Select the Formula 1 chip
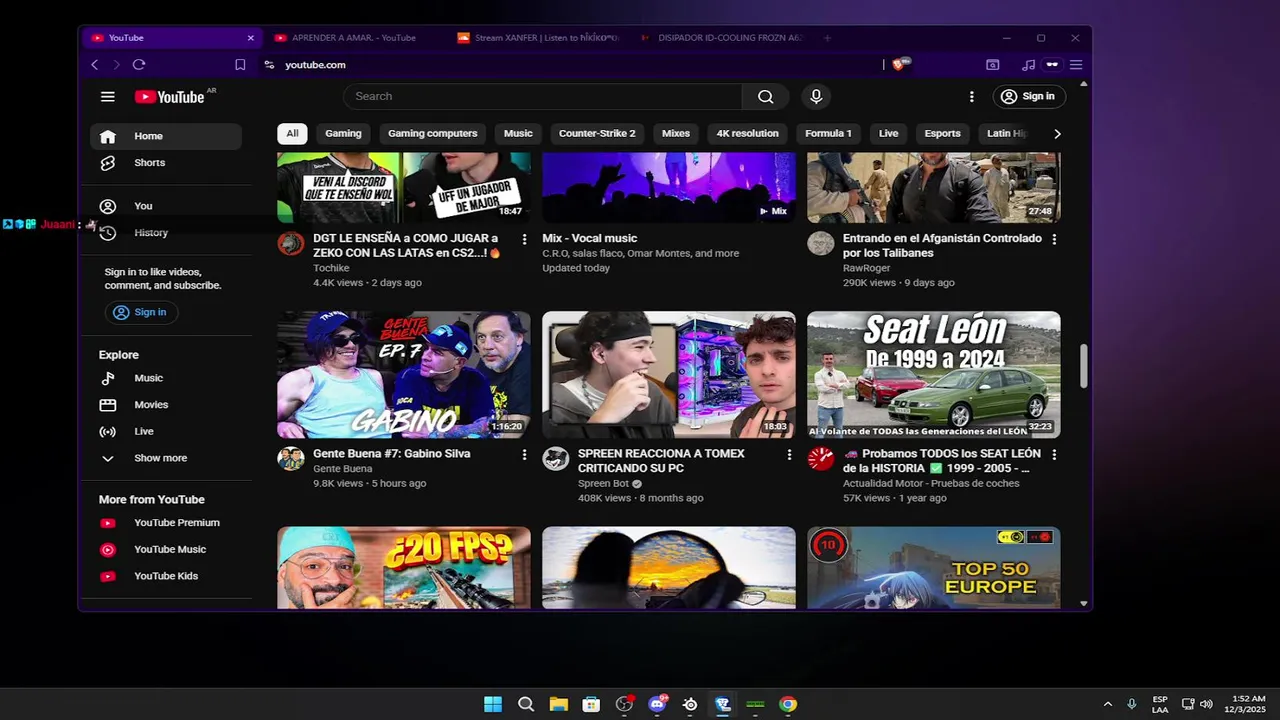1280x720 pixels. coord(828,134)
